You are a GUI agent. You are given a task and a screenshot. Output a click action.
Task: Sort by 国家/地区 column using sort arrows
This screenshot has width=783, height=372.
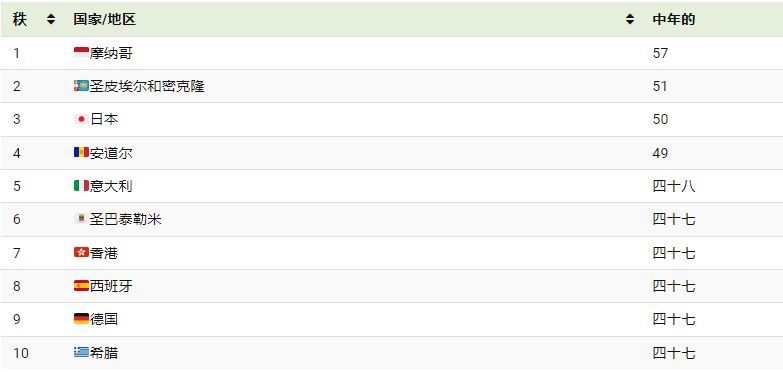tap(630, 19)
